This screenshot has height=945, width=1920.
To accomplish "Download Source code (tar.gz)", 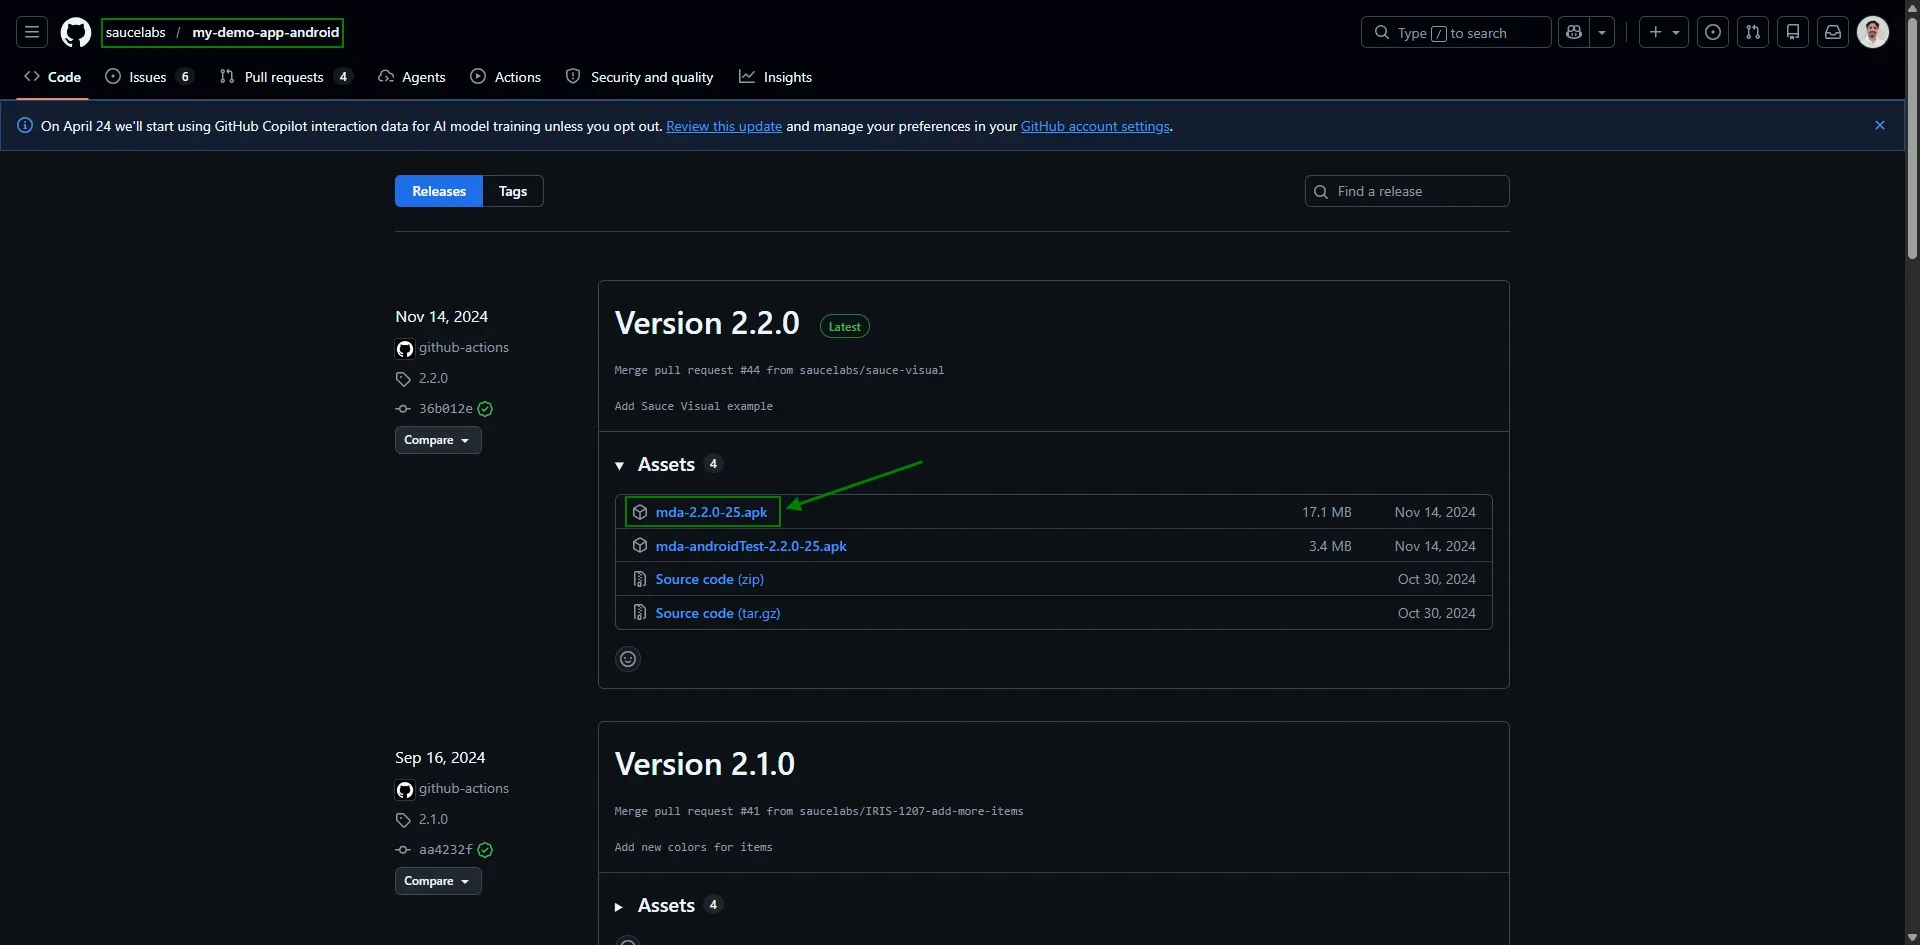I will 717,613.
